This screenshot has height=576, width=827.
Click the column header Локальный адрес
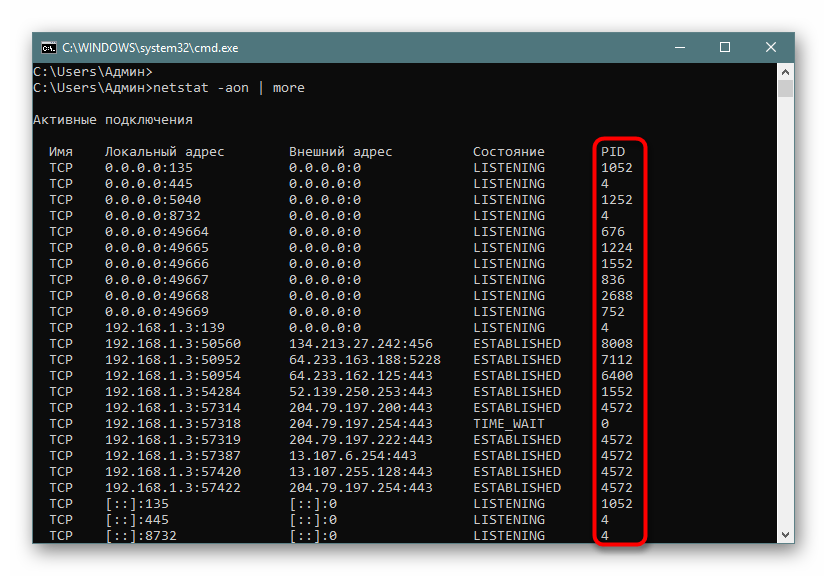[165, 152]
